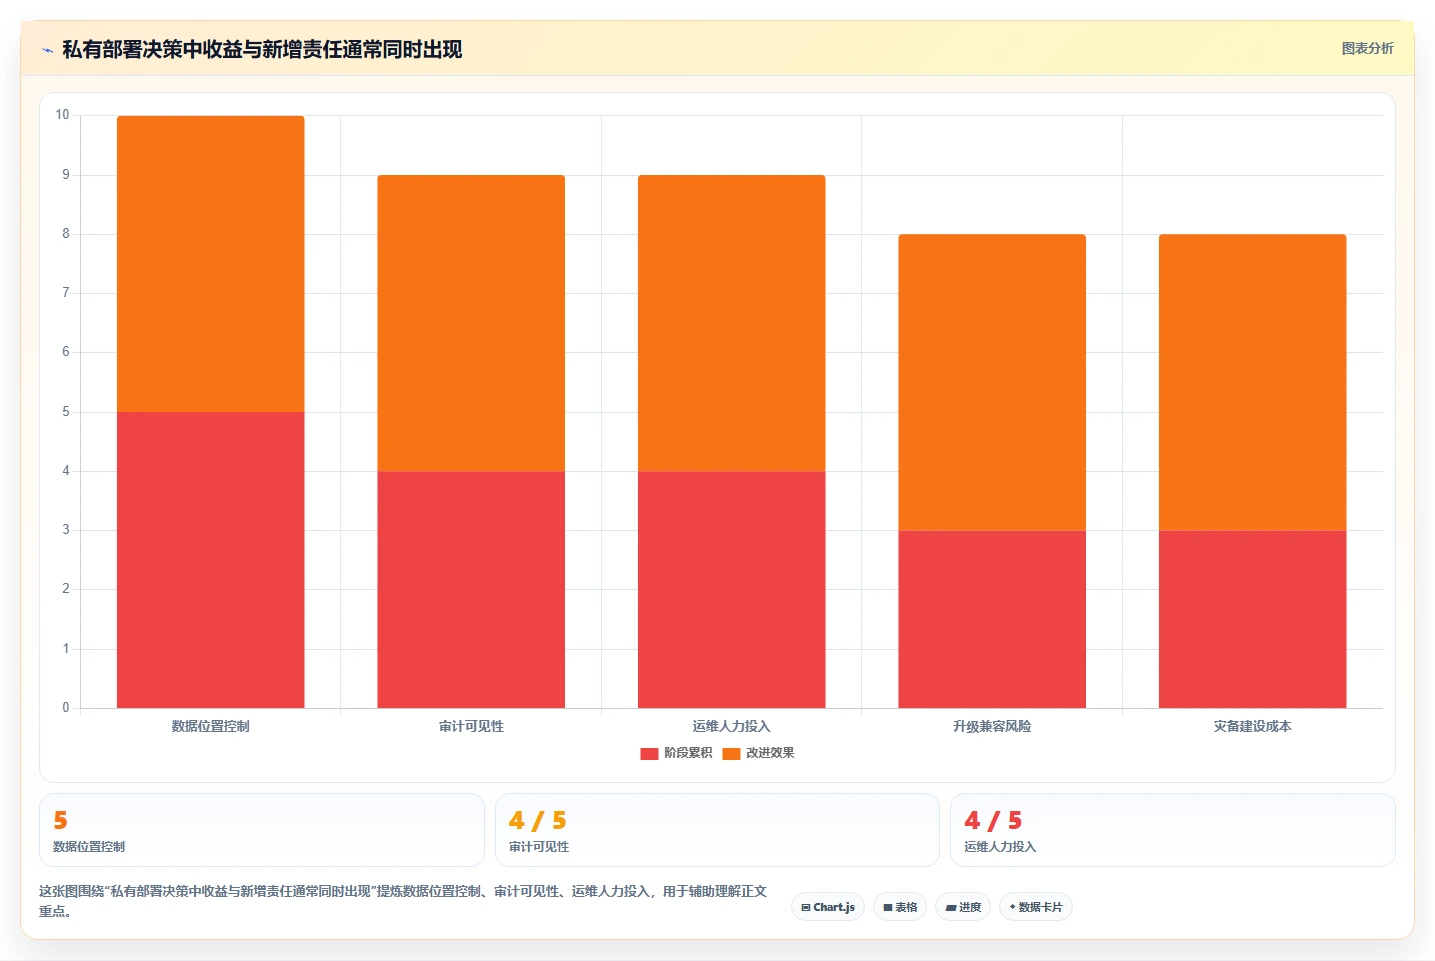Click the 审计可见性 x-axis label
1435x961 pixels.
click(x=471, y=726)
